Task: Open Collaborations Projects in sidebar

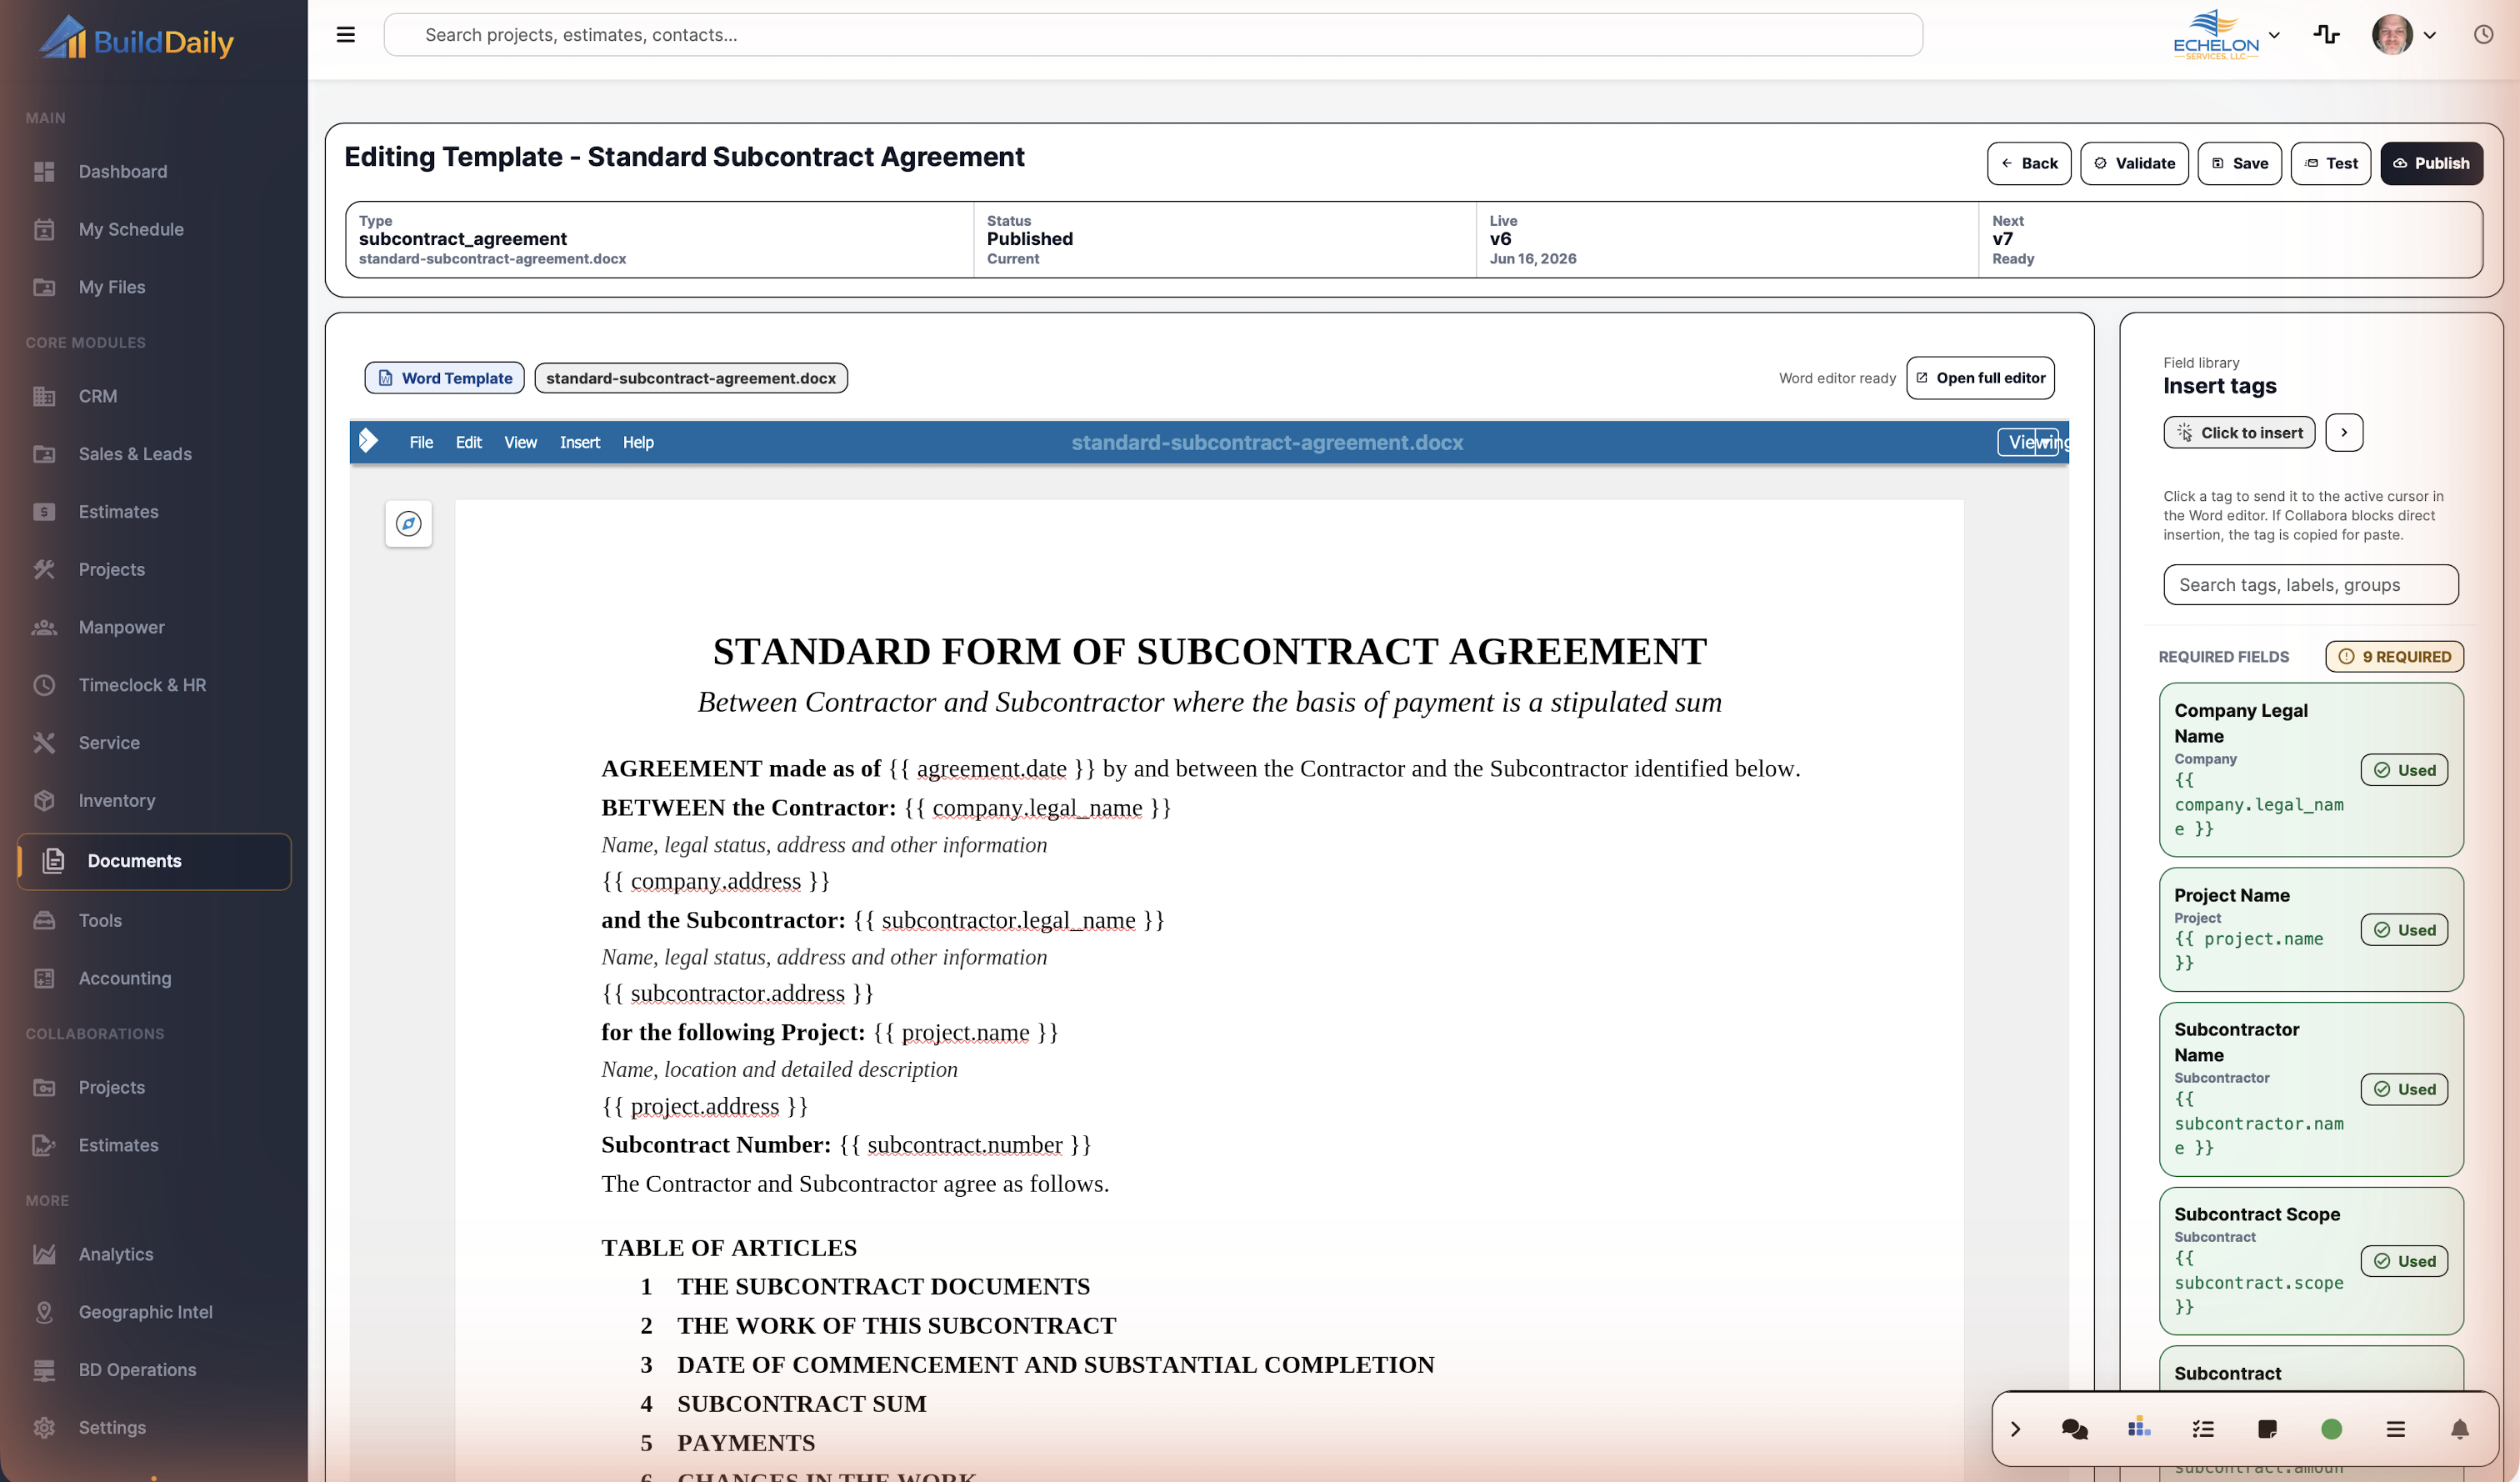Action: (x=154, y=1087)
